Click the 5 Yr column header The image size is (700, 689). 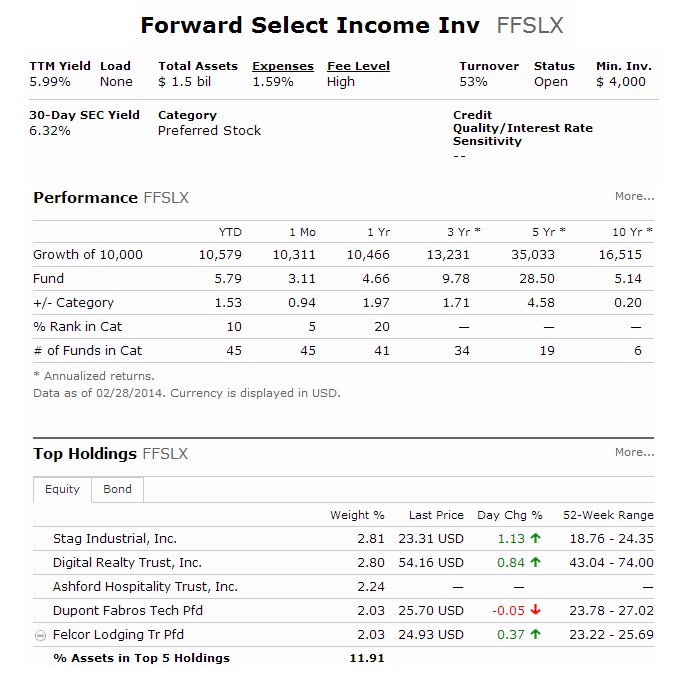[549, 232]
